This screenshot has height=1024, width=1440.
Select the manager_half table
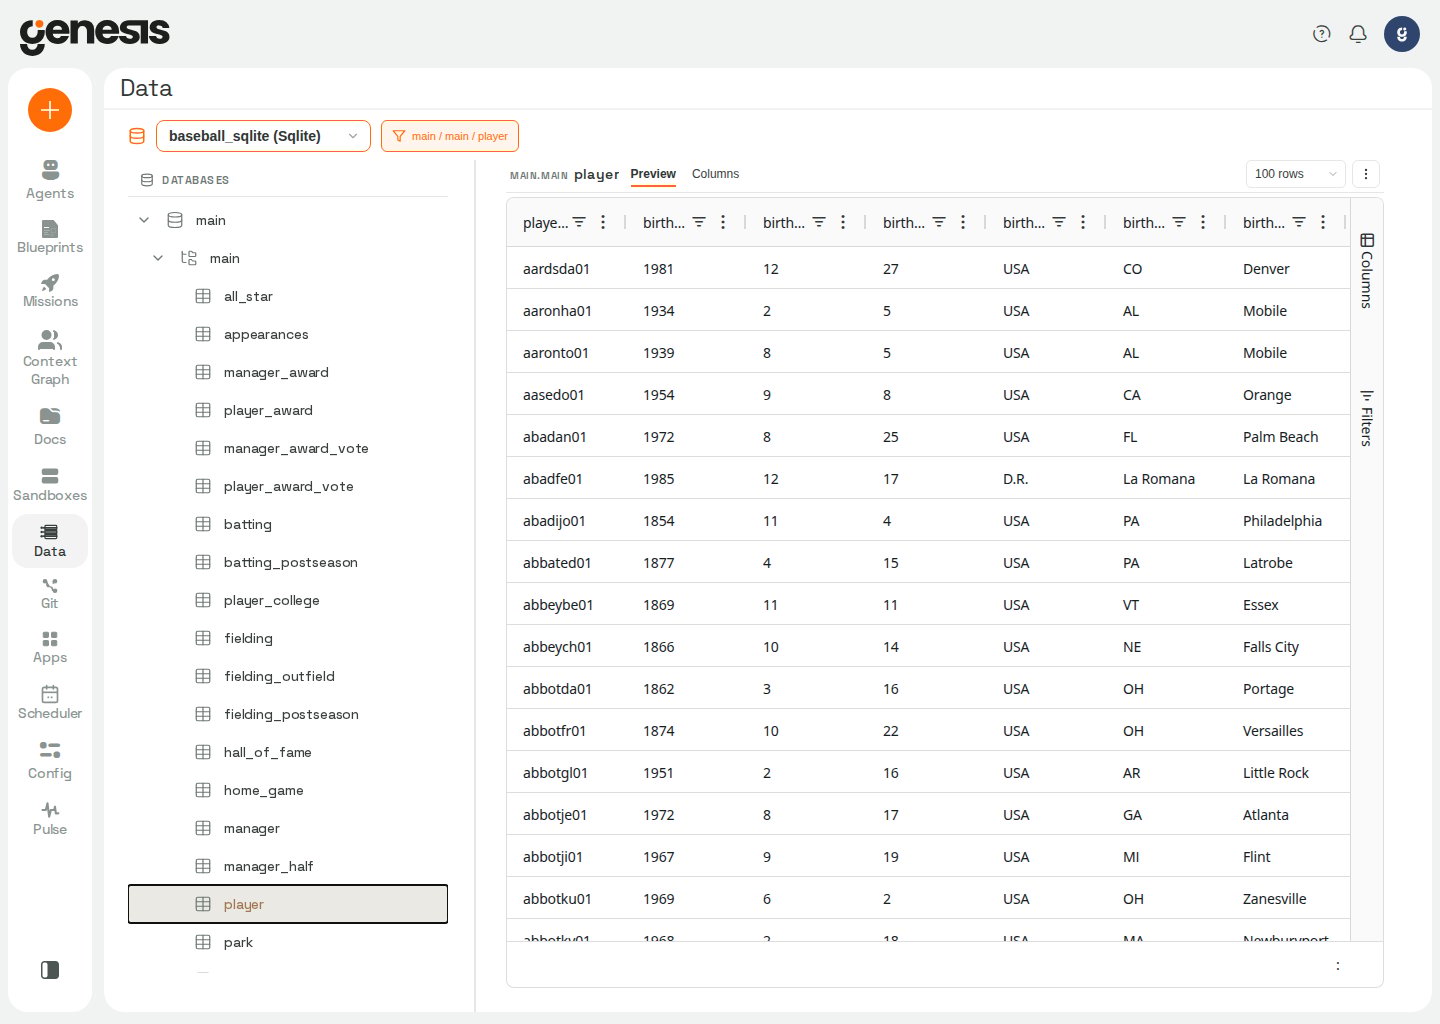[288, 866]
